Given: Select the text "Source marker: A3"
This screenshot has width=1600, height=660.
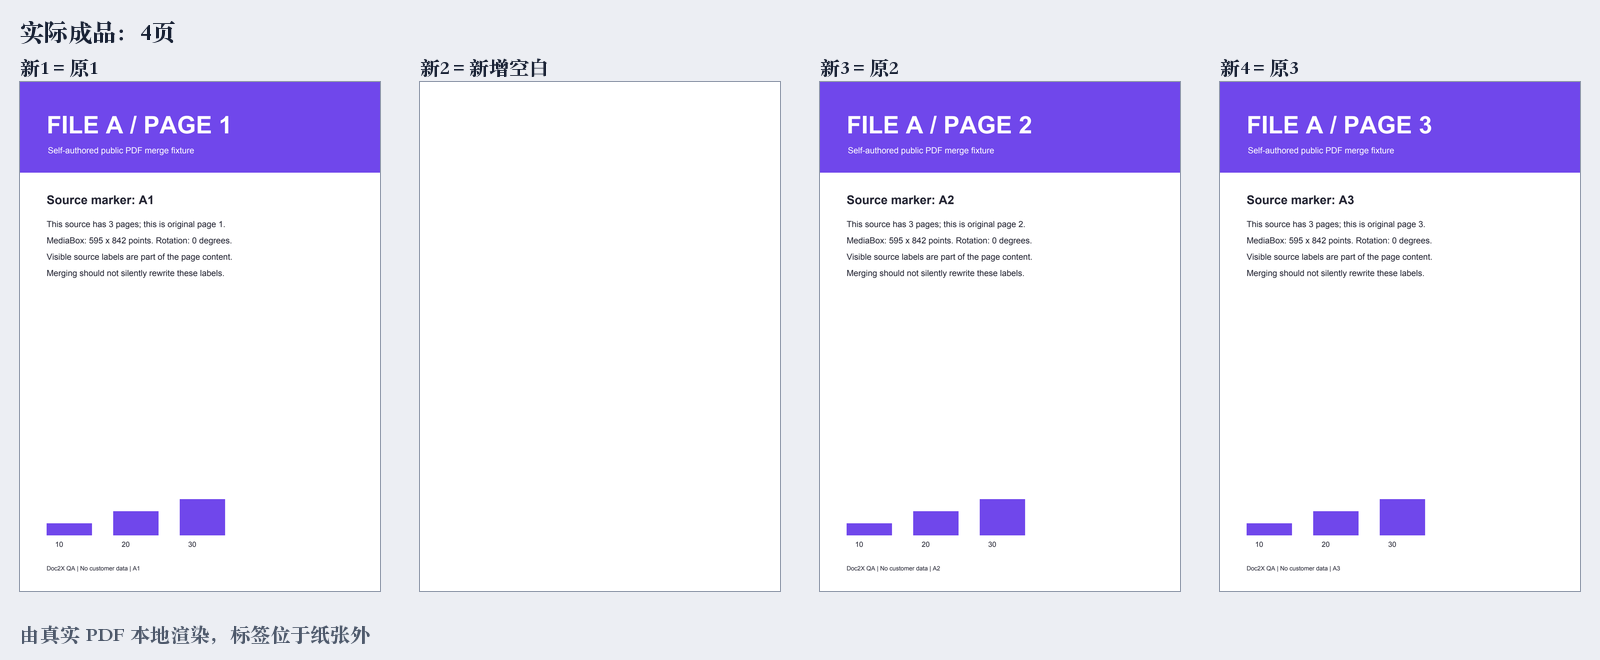Looking at the screenshot, I should coord(1300,200).
